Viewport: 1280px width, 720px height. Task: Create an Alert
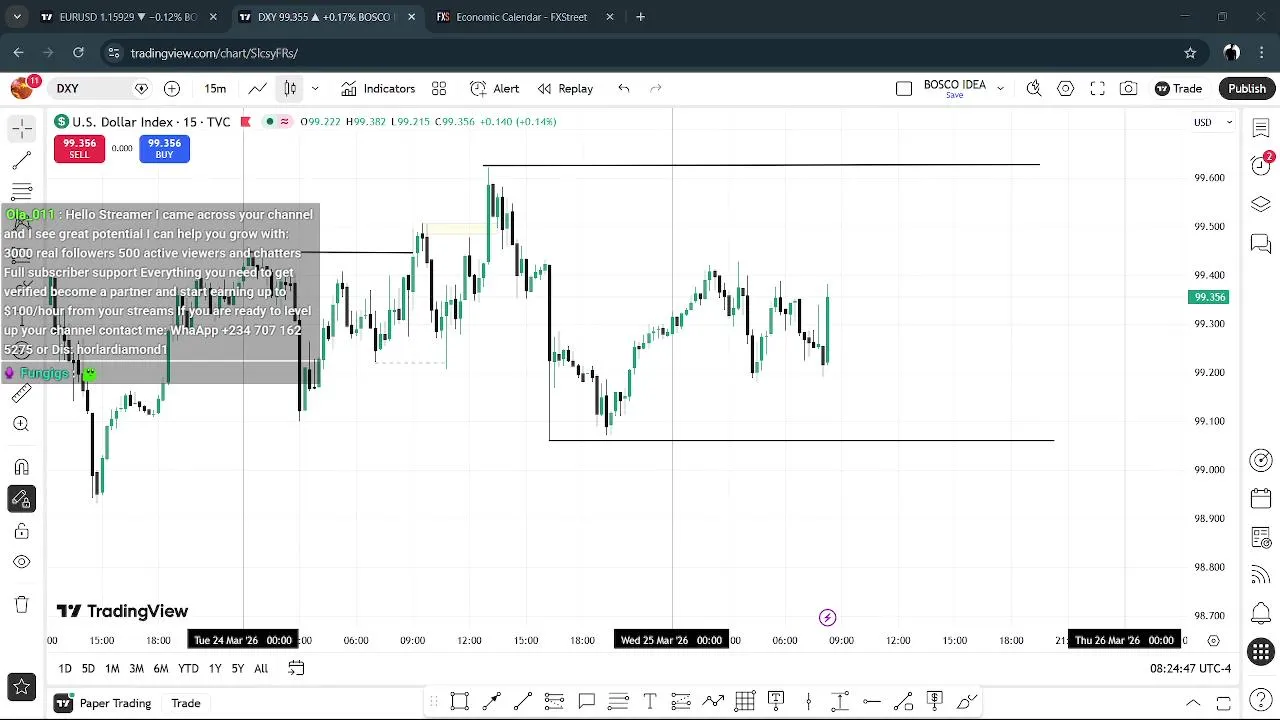click(495, 89)
